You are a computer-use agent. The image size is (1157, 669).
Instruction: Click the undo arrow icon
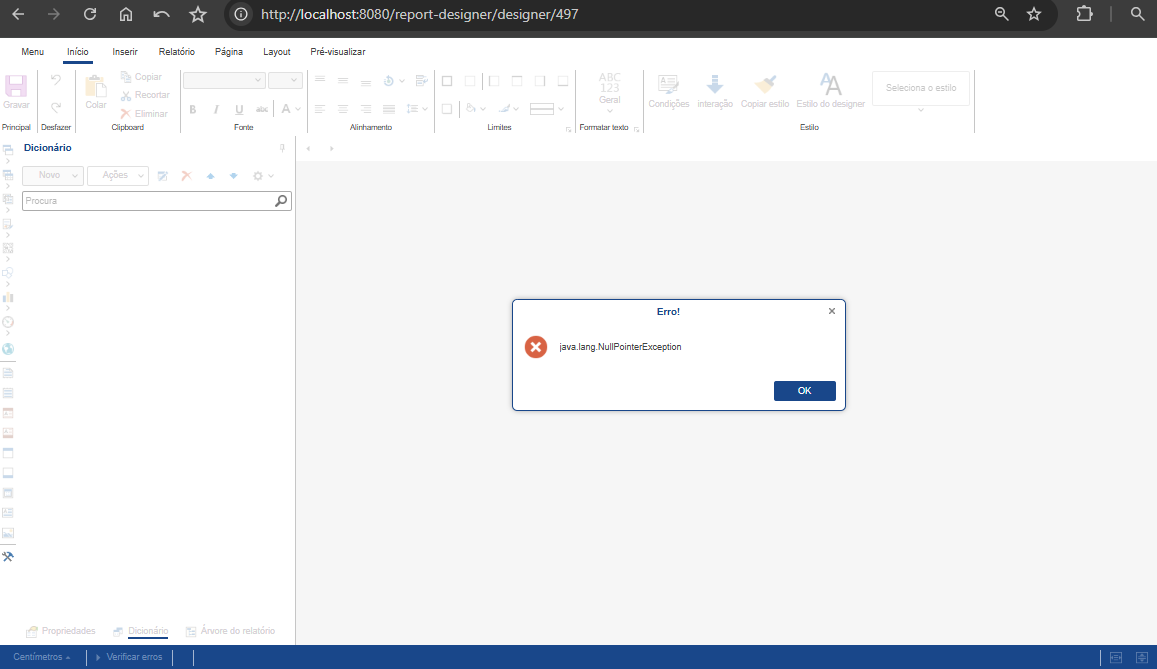coord(56,80)
